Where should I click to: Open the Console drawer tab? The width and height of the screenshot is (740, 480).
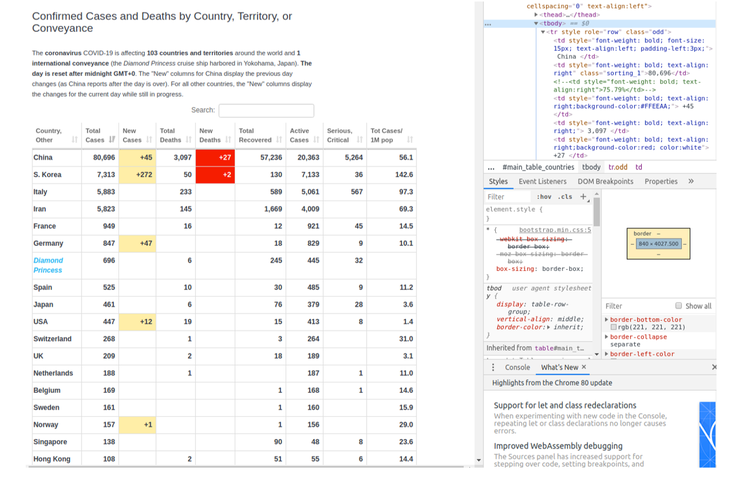517,368
